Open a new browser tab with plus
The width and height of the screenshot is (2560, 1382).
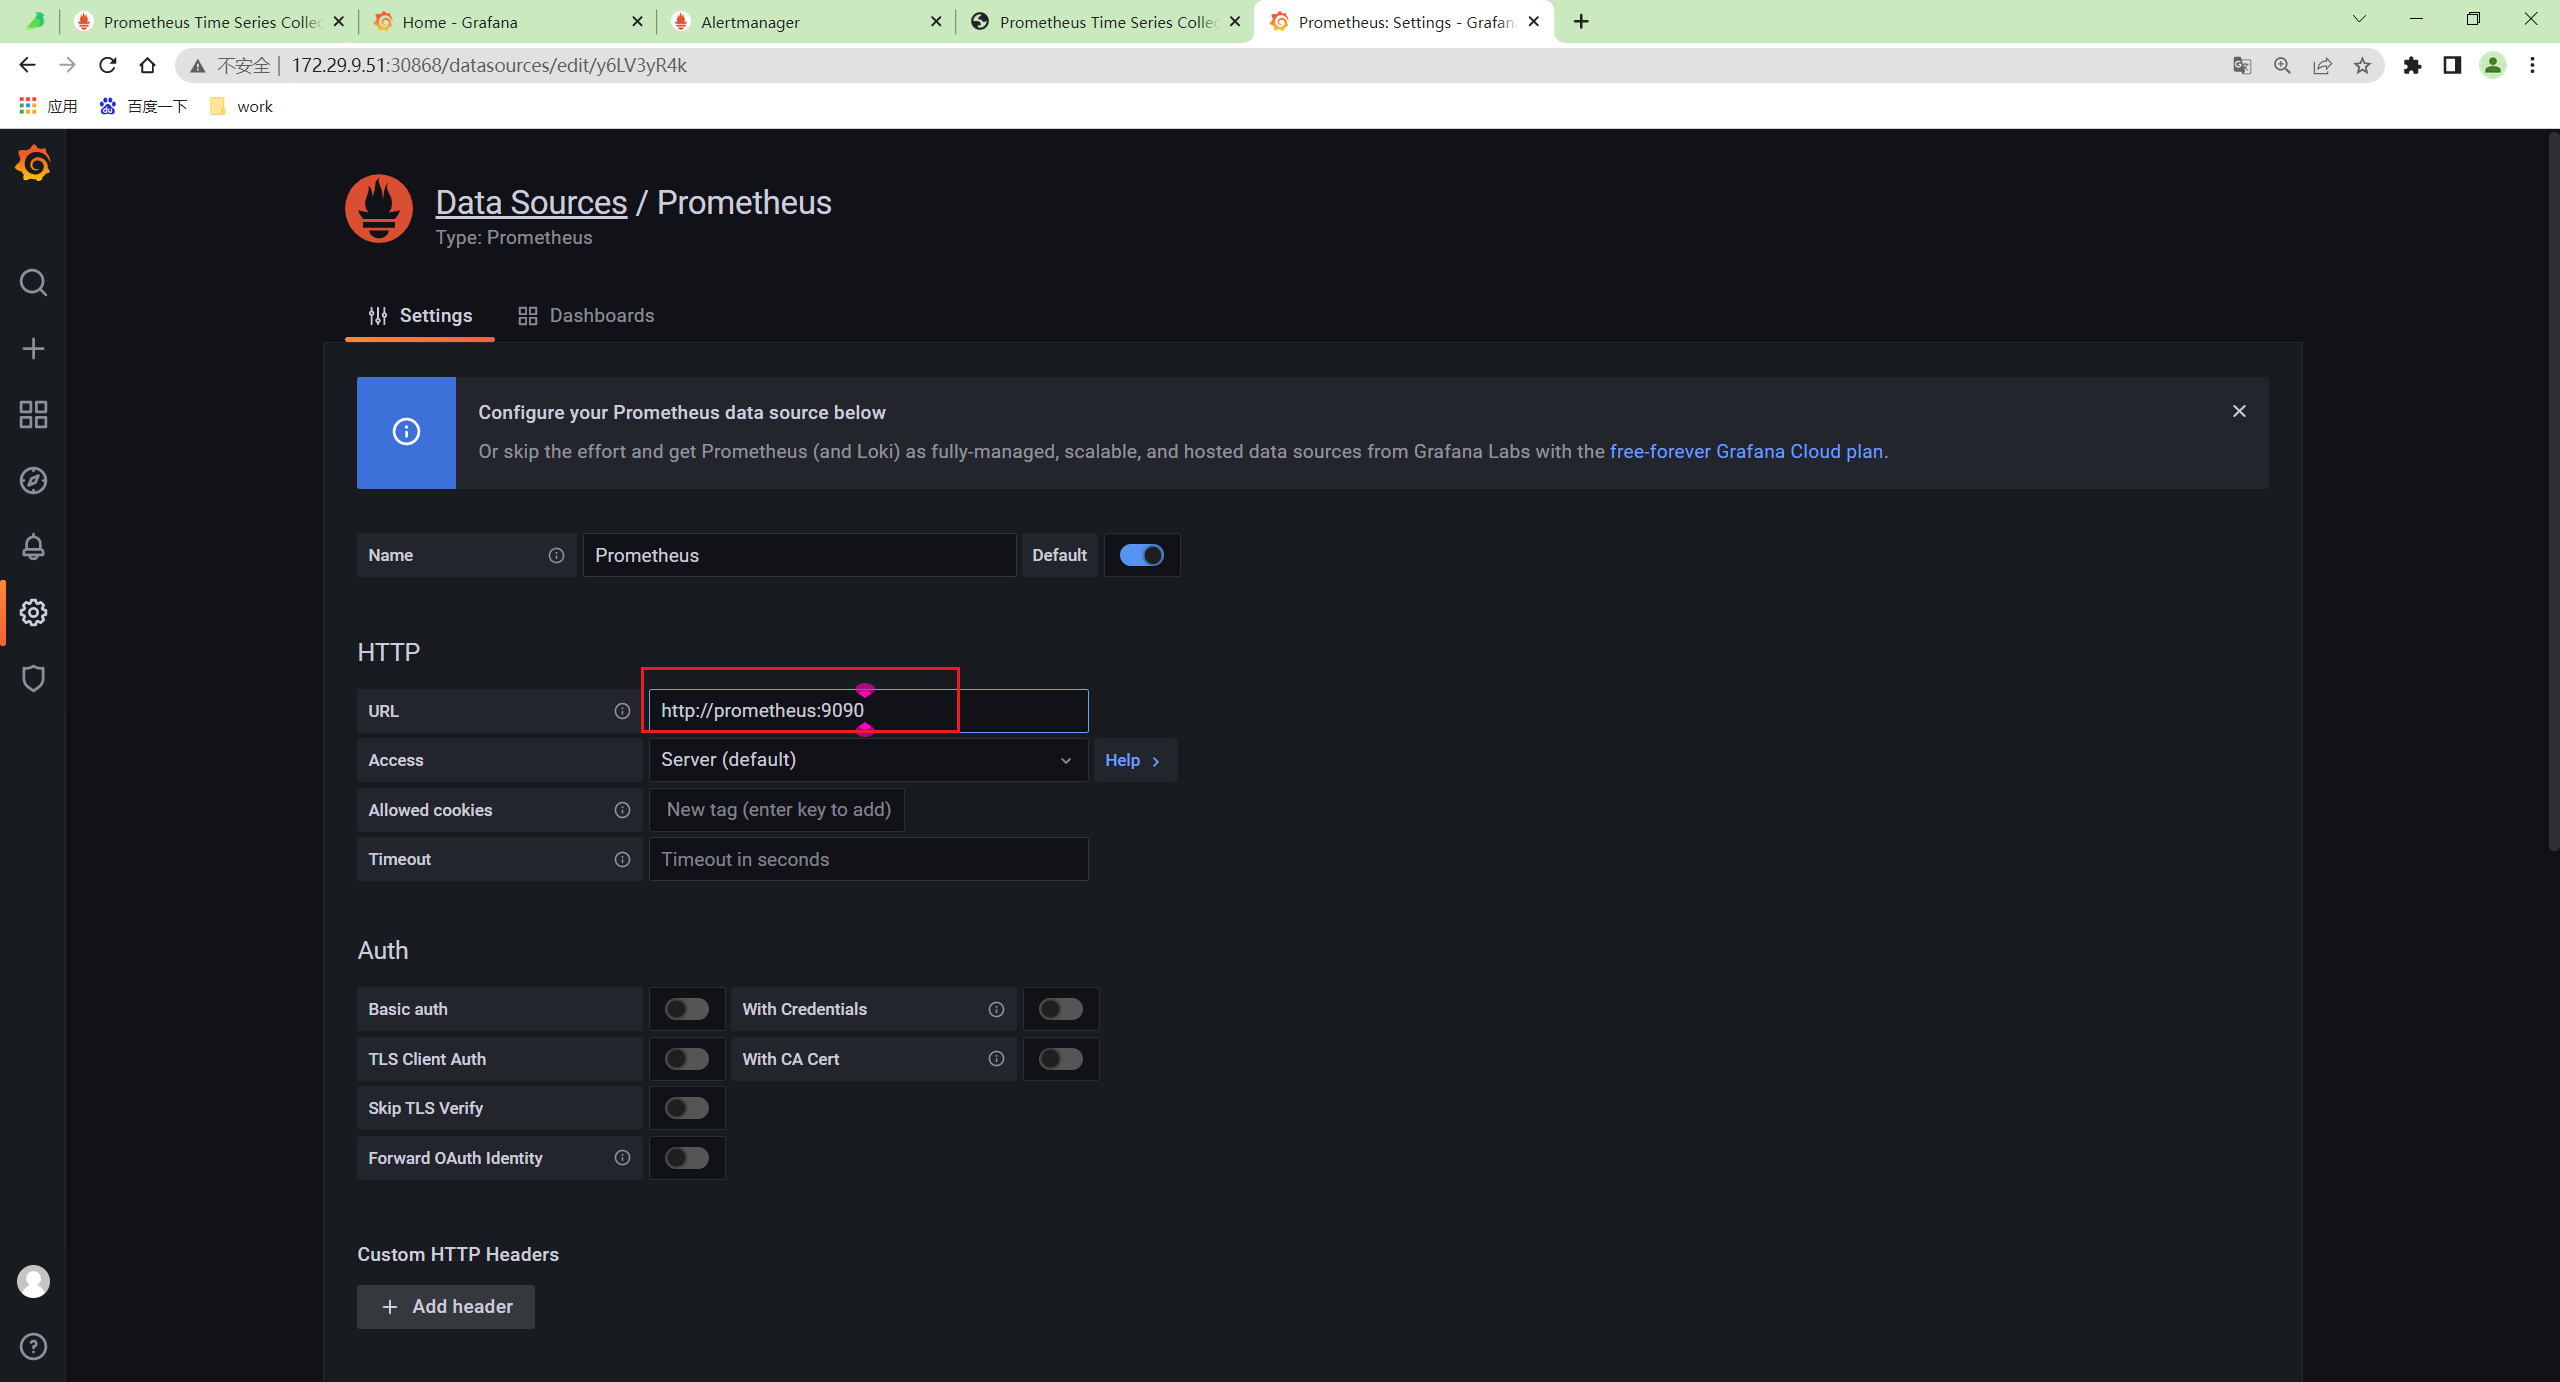[1581, 21]
